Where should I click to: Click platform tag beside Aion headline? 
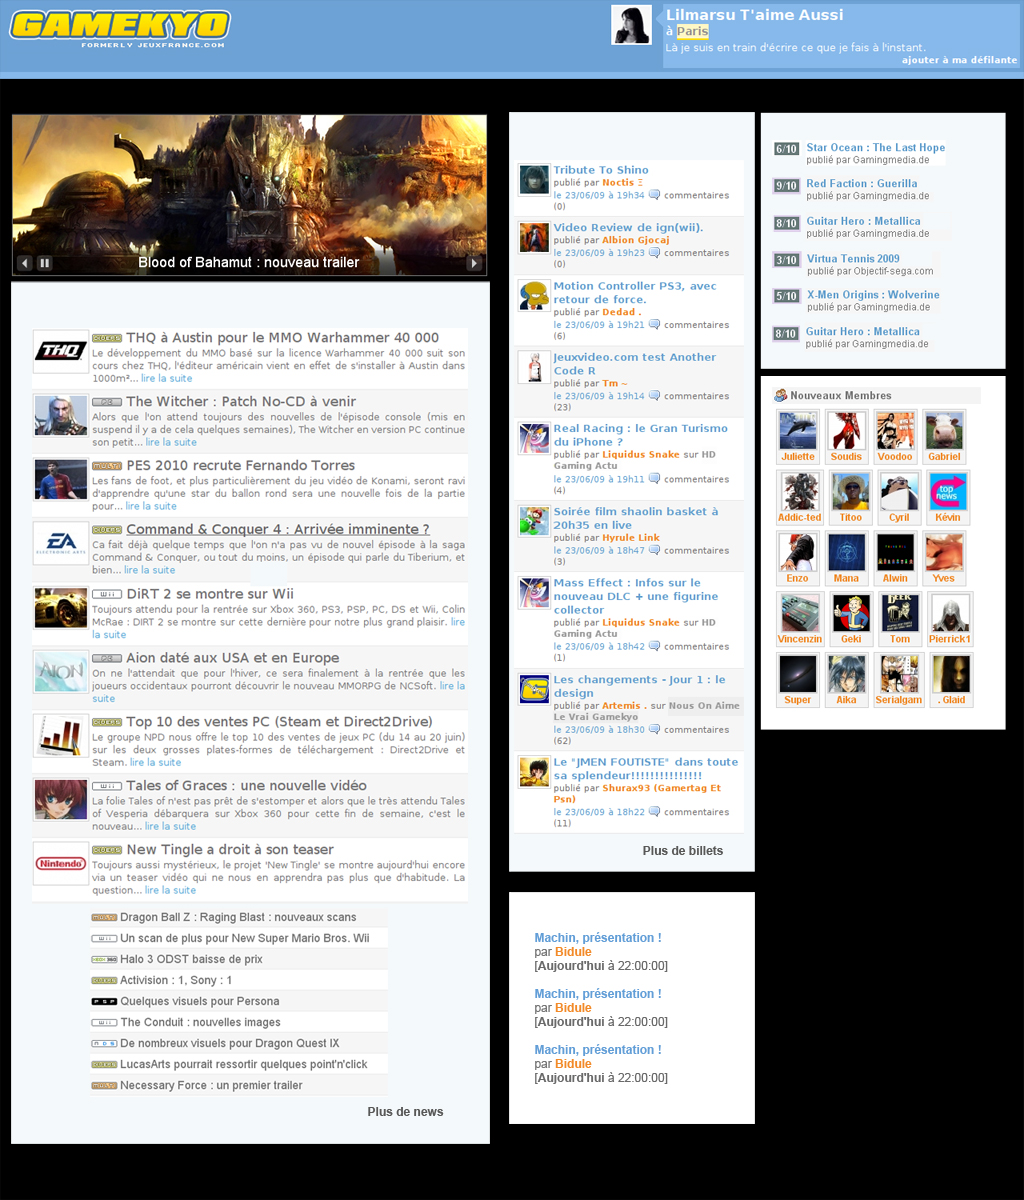click(107, 658)
